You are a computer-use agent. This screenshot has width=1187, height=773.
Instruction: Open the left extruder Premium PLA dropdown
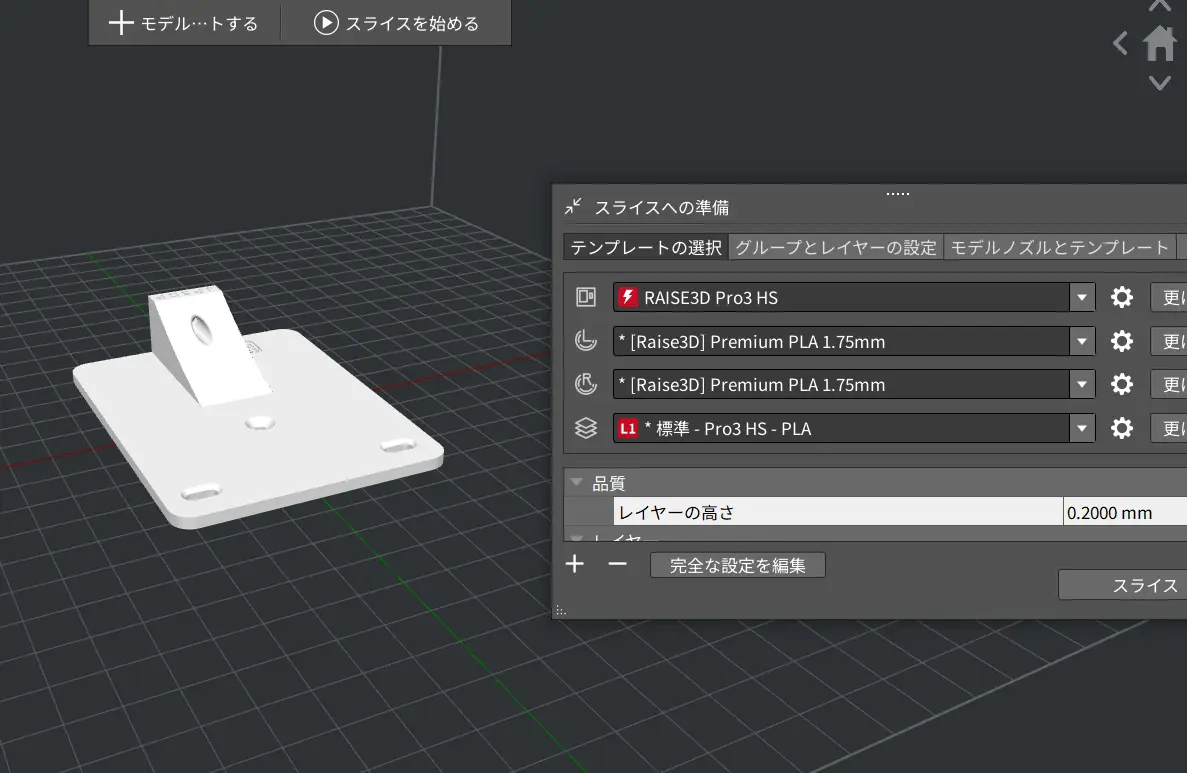coord(1082,342)
